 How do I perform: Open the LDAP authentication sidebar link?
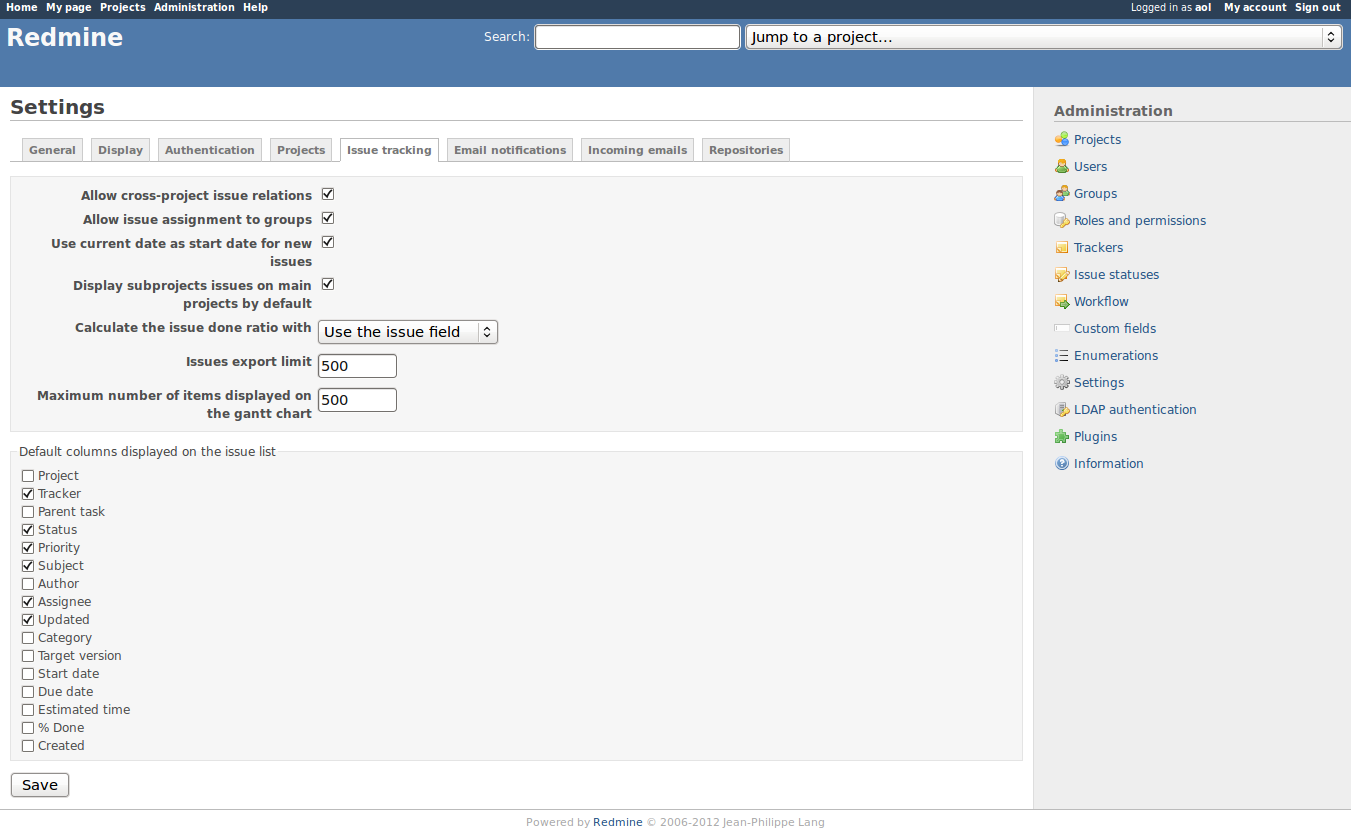click(1135, 409)
